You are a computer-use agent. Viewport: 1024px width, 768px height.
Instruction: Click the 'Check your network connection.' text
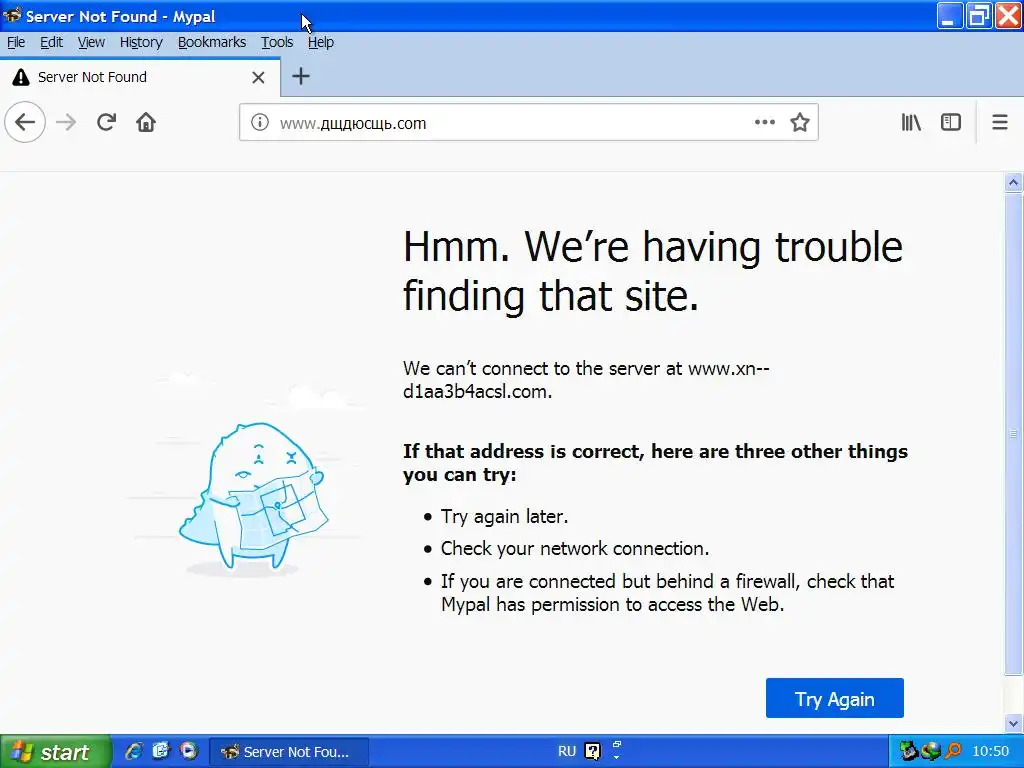pyautogui.click(x=575, y=549)
